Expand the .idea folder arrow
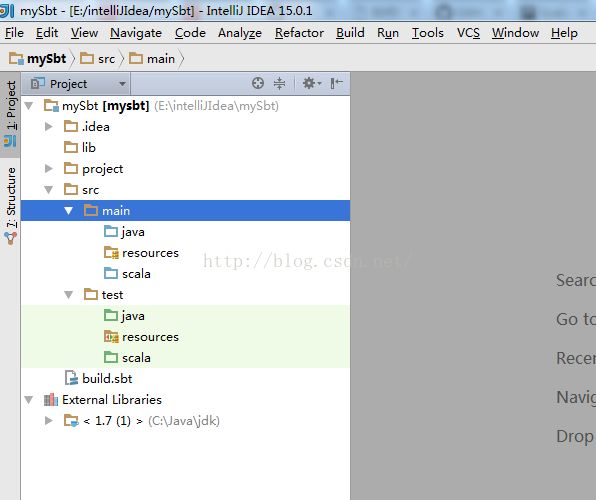 click(x=49, y=126)
